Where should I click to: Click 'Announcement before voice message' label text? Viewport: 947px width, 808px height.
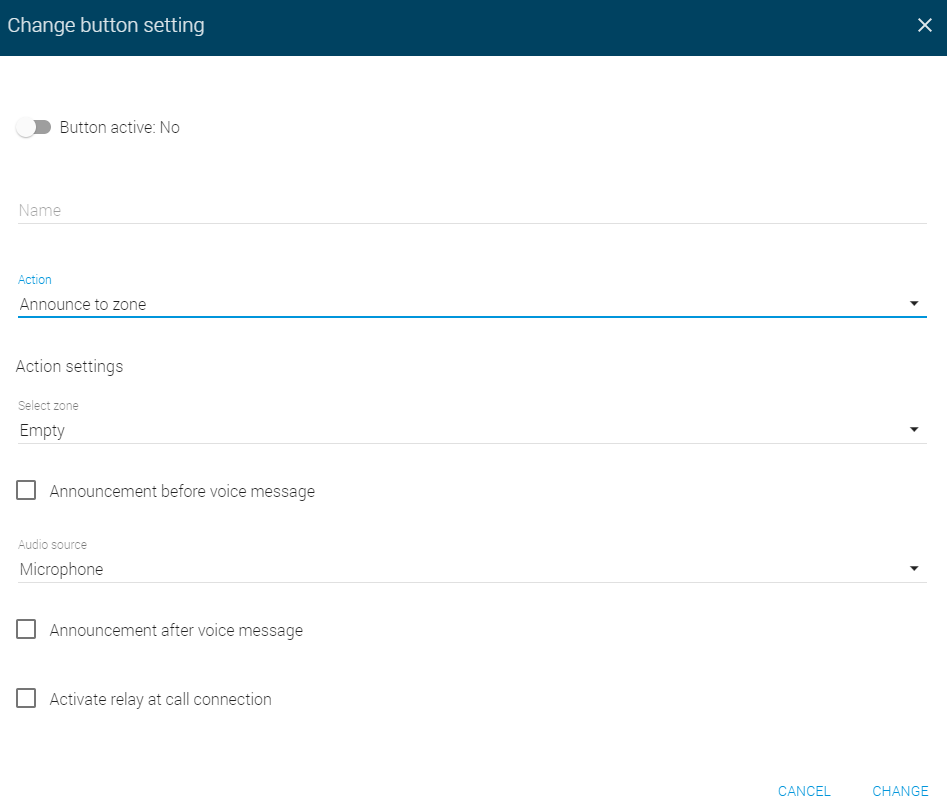click(x=182, y=492)
